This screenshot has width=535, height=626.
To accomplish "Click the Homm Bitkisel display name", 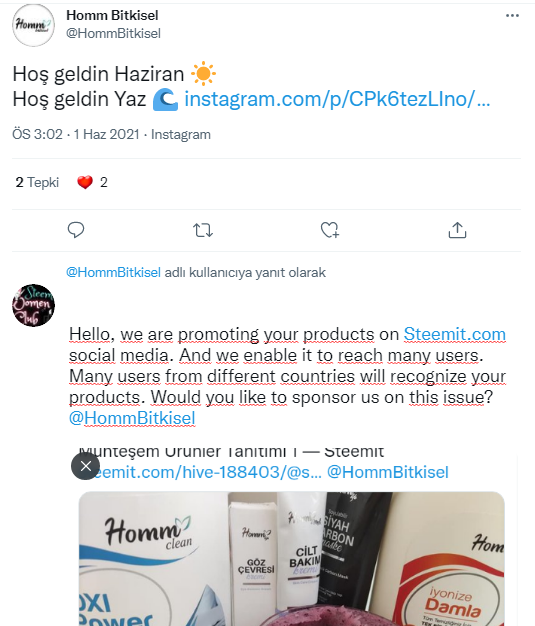I will [112, 15].
